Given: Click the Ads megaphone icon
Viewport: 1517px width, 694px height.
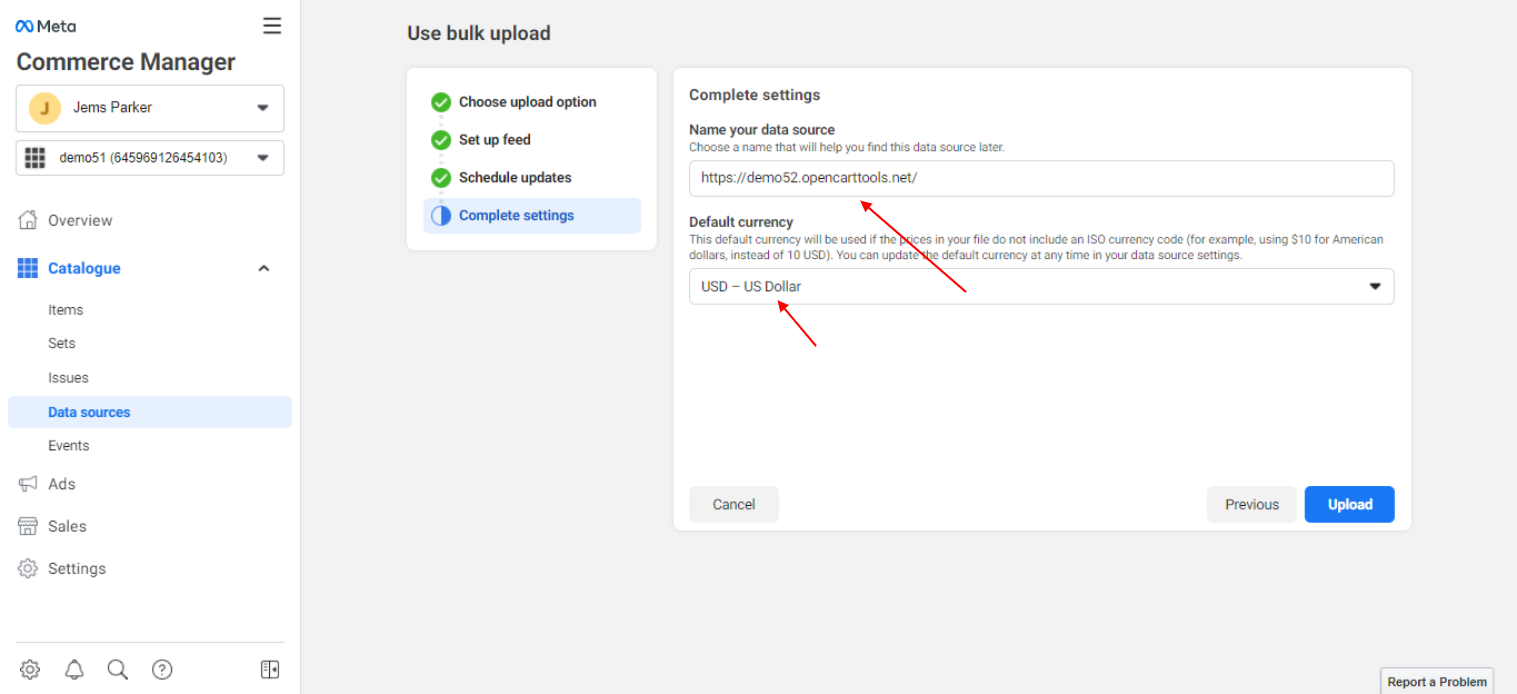Looking at the screenshot, I should point(28,484).
